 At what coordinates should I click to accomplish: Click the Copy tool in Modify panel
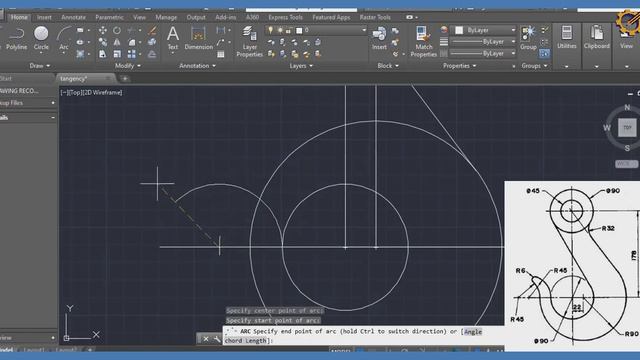103,42
